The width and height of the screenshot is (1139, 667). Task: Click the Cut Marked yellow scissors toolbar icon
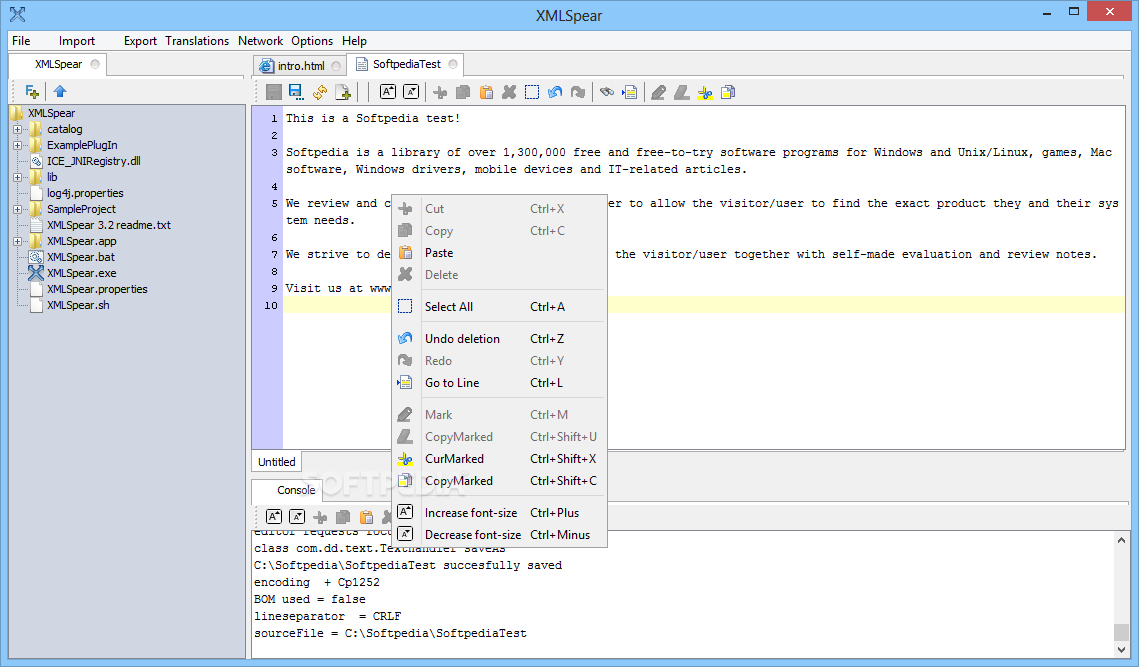705,92
